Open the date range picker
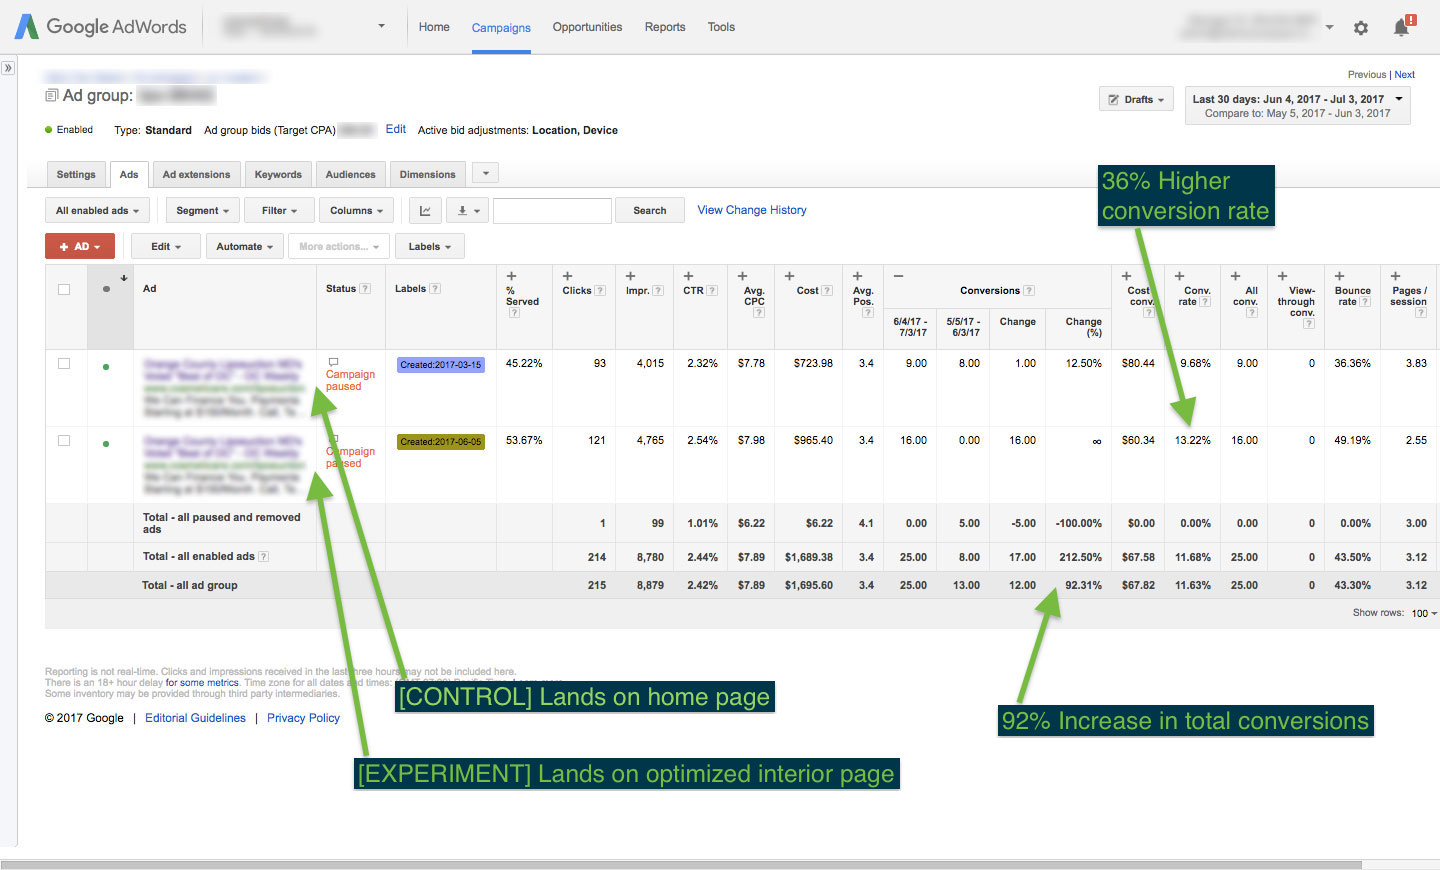The image size is (1440, 870). coord(1298,106)
